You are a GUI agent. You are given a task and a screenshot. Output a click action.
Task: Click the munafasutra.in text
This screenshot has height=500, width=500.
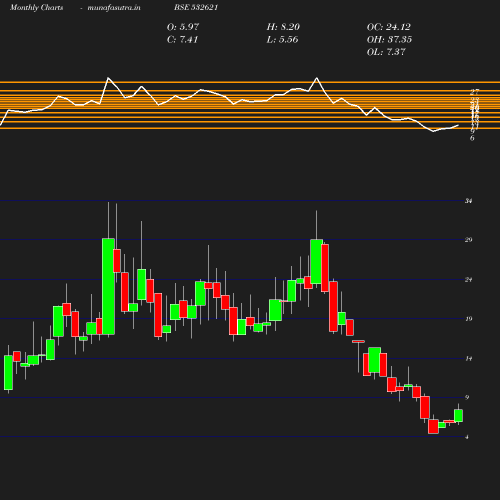[114, 7]
